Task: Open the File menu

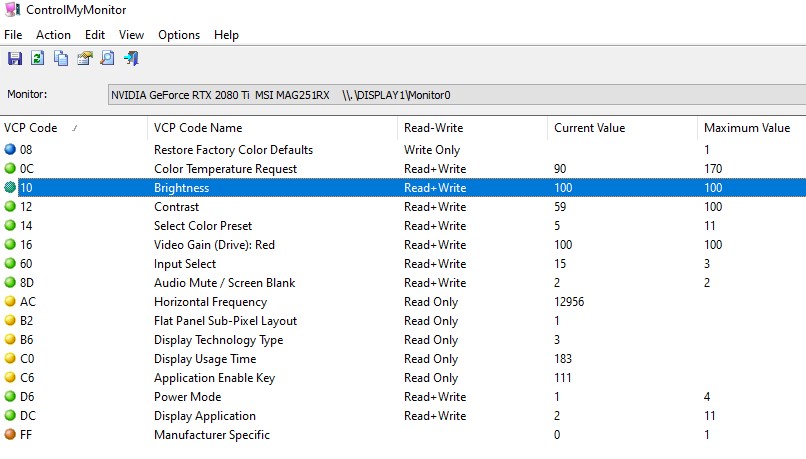Action: coord(13,35)
